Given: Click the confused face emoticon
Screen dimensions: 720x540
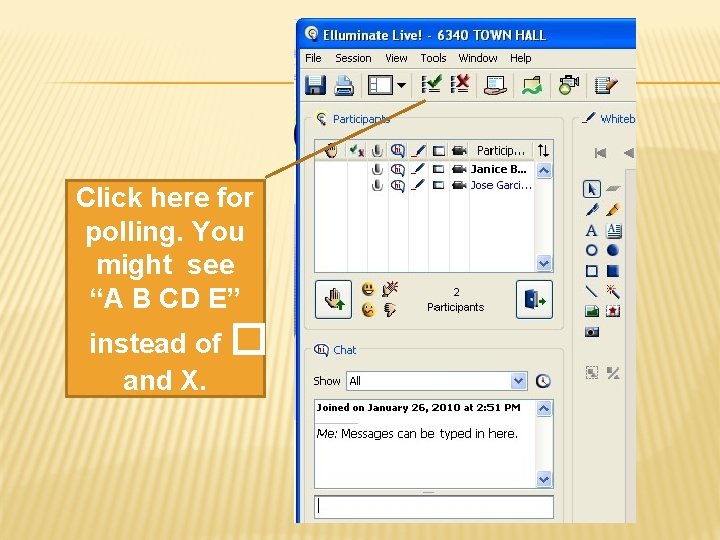Looking at the screenshot, I should [368, 310].
